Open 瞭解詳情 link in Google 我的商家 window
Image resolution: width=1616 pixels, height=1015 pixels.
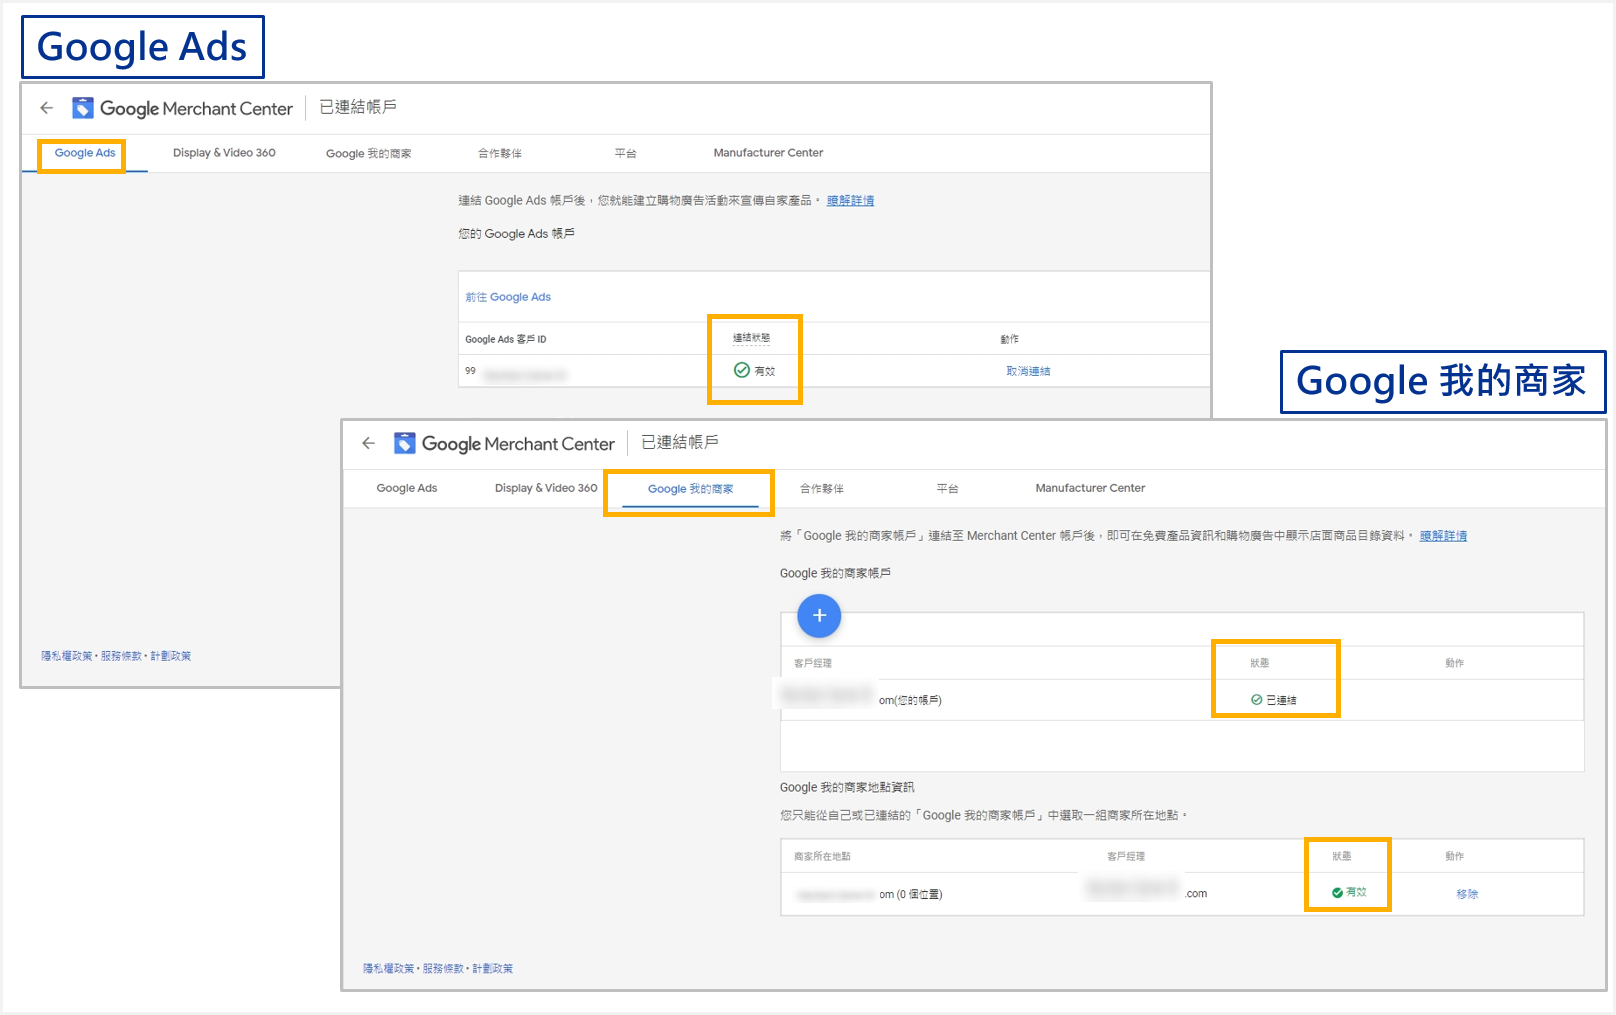click(1443, 536)
